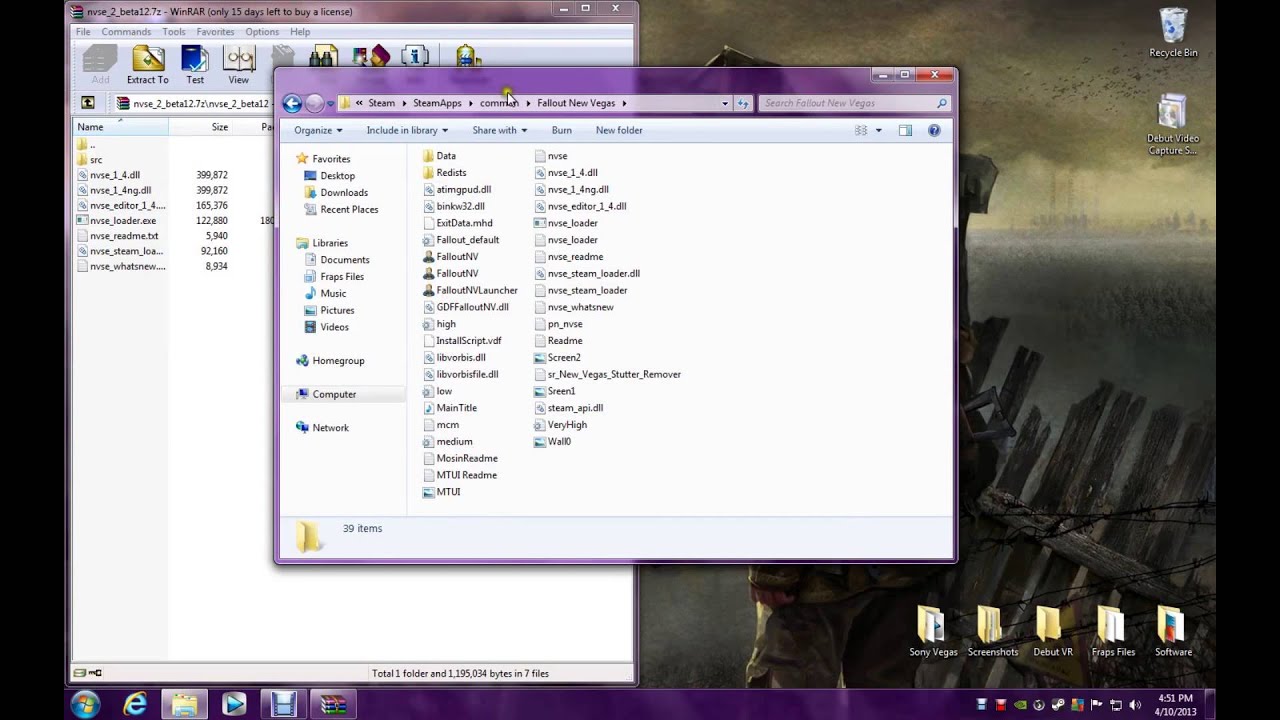
Task: Select Fraps Files library in sidebar
Action: pos(334,277)
